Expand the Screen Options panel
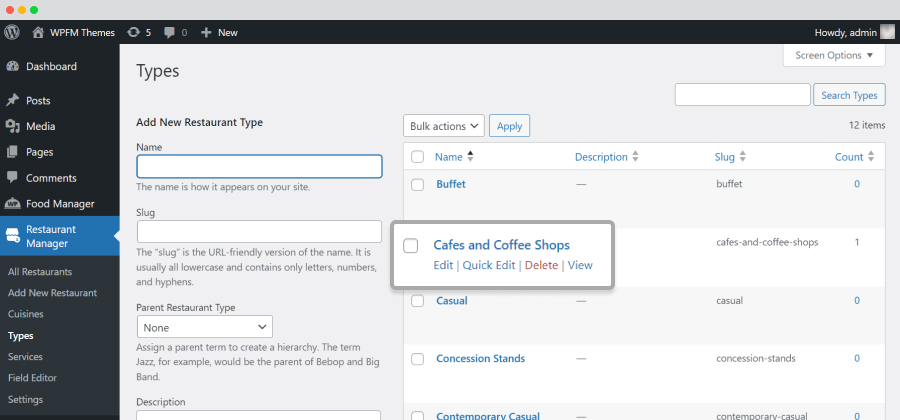The height and width of the screenshot is (420, 900). pyautogui.click(x=834, y=56)
